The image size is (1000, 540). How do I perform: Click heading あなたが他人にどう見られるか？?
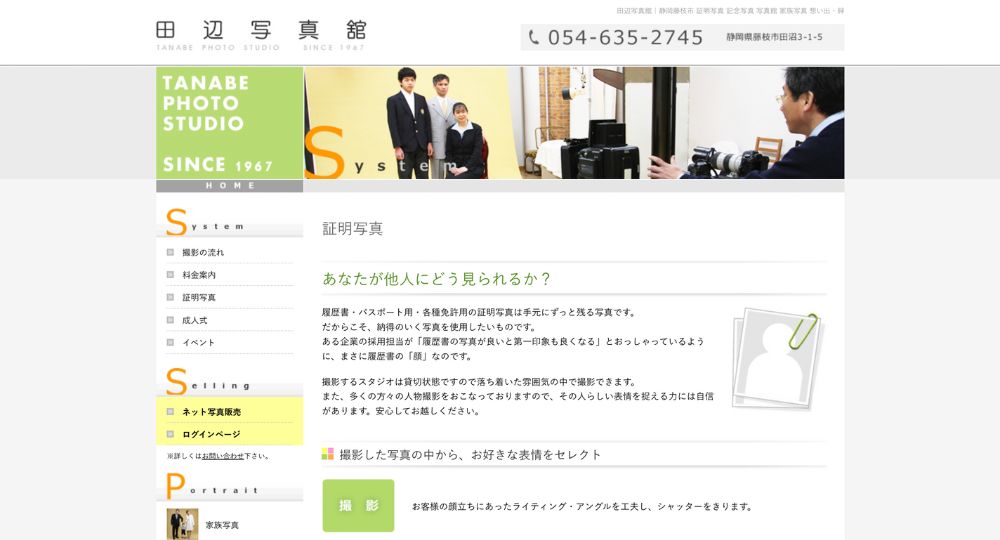tap(436, 279)
